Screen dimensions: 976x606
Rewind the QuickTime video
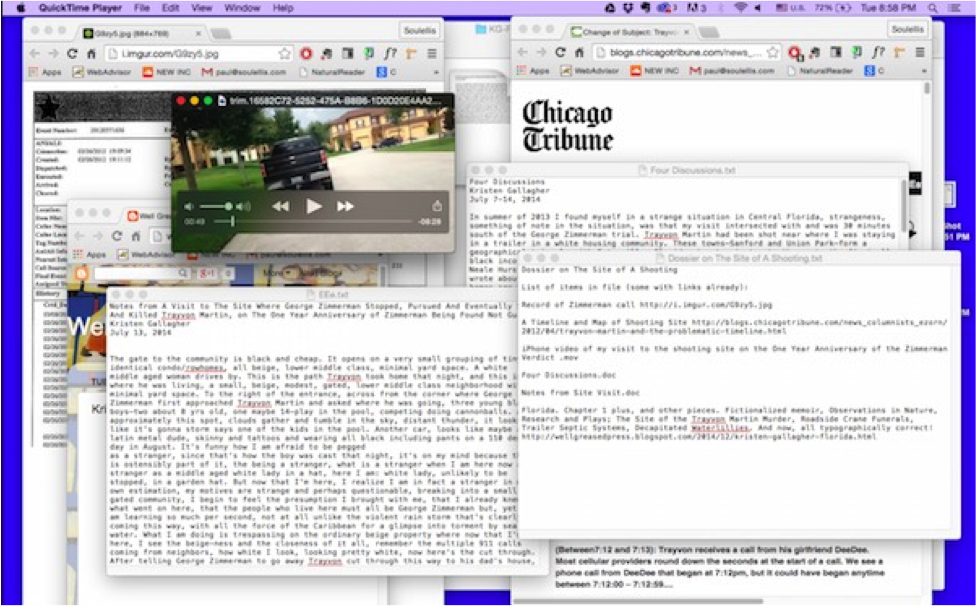coord(281,207)
